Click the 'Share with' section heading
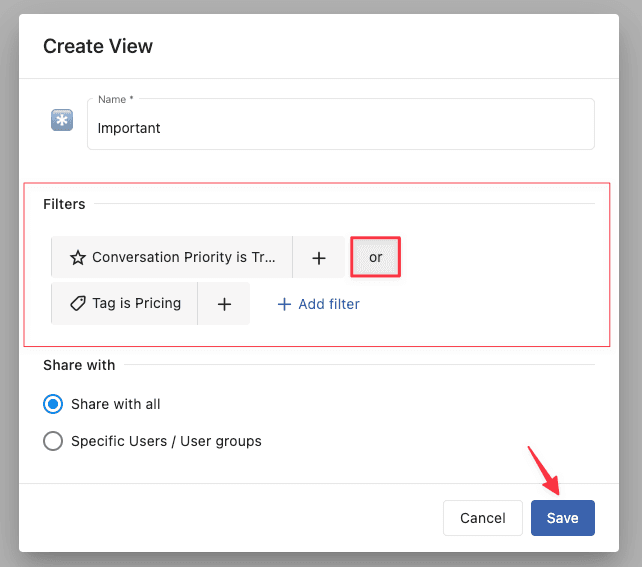The image size is (642, 567). (79, 365)
